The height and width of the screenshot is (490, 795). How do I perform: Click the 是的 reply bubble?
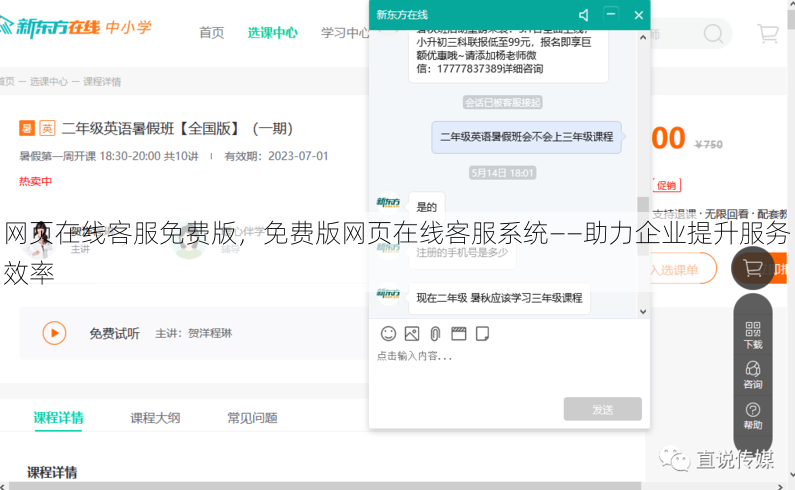[426, 206]
